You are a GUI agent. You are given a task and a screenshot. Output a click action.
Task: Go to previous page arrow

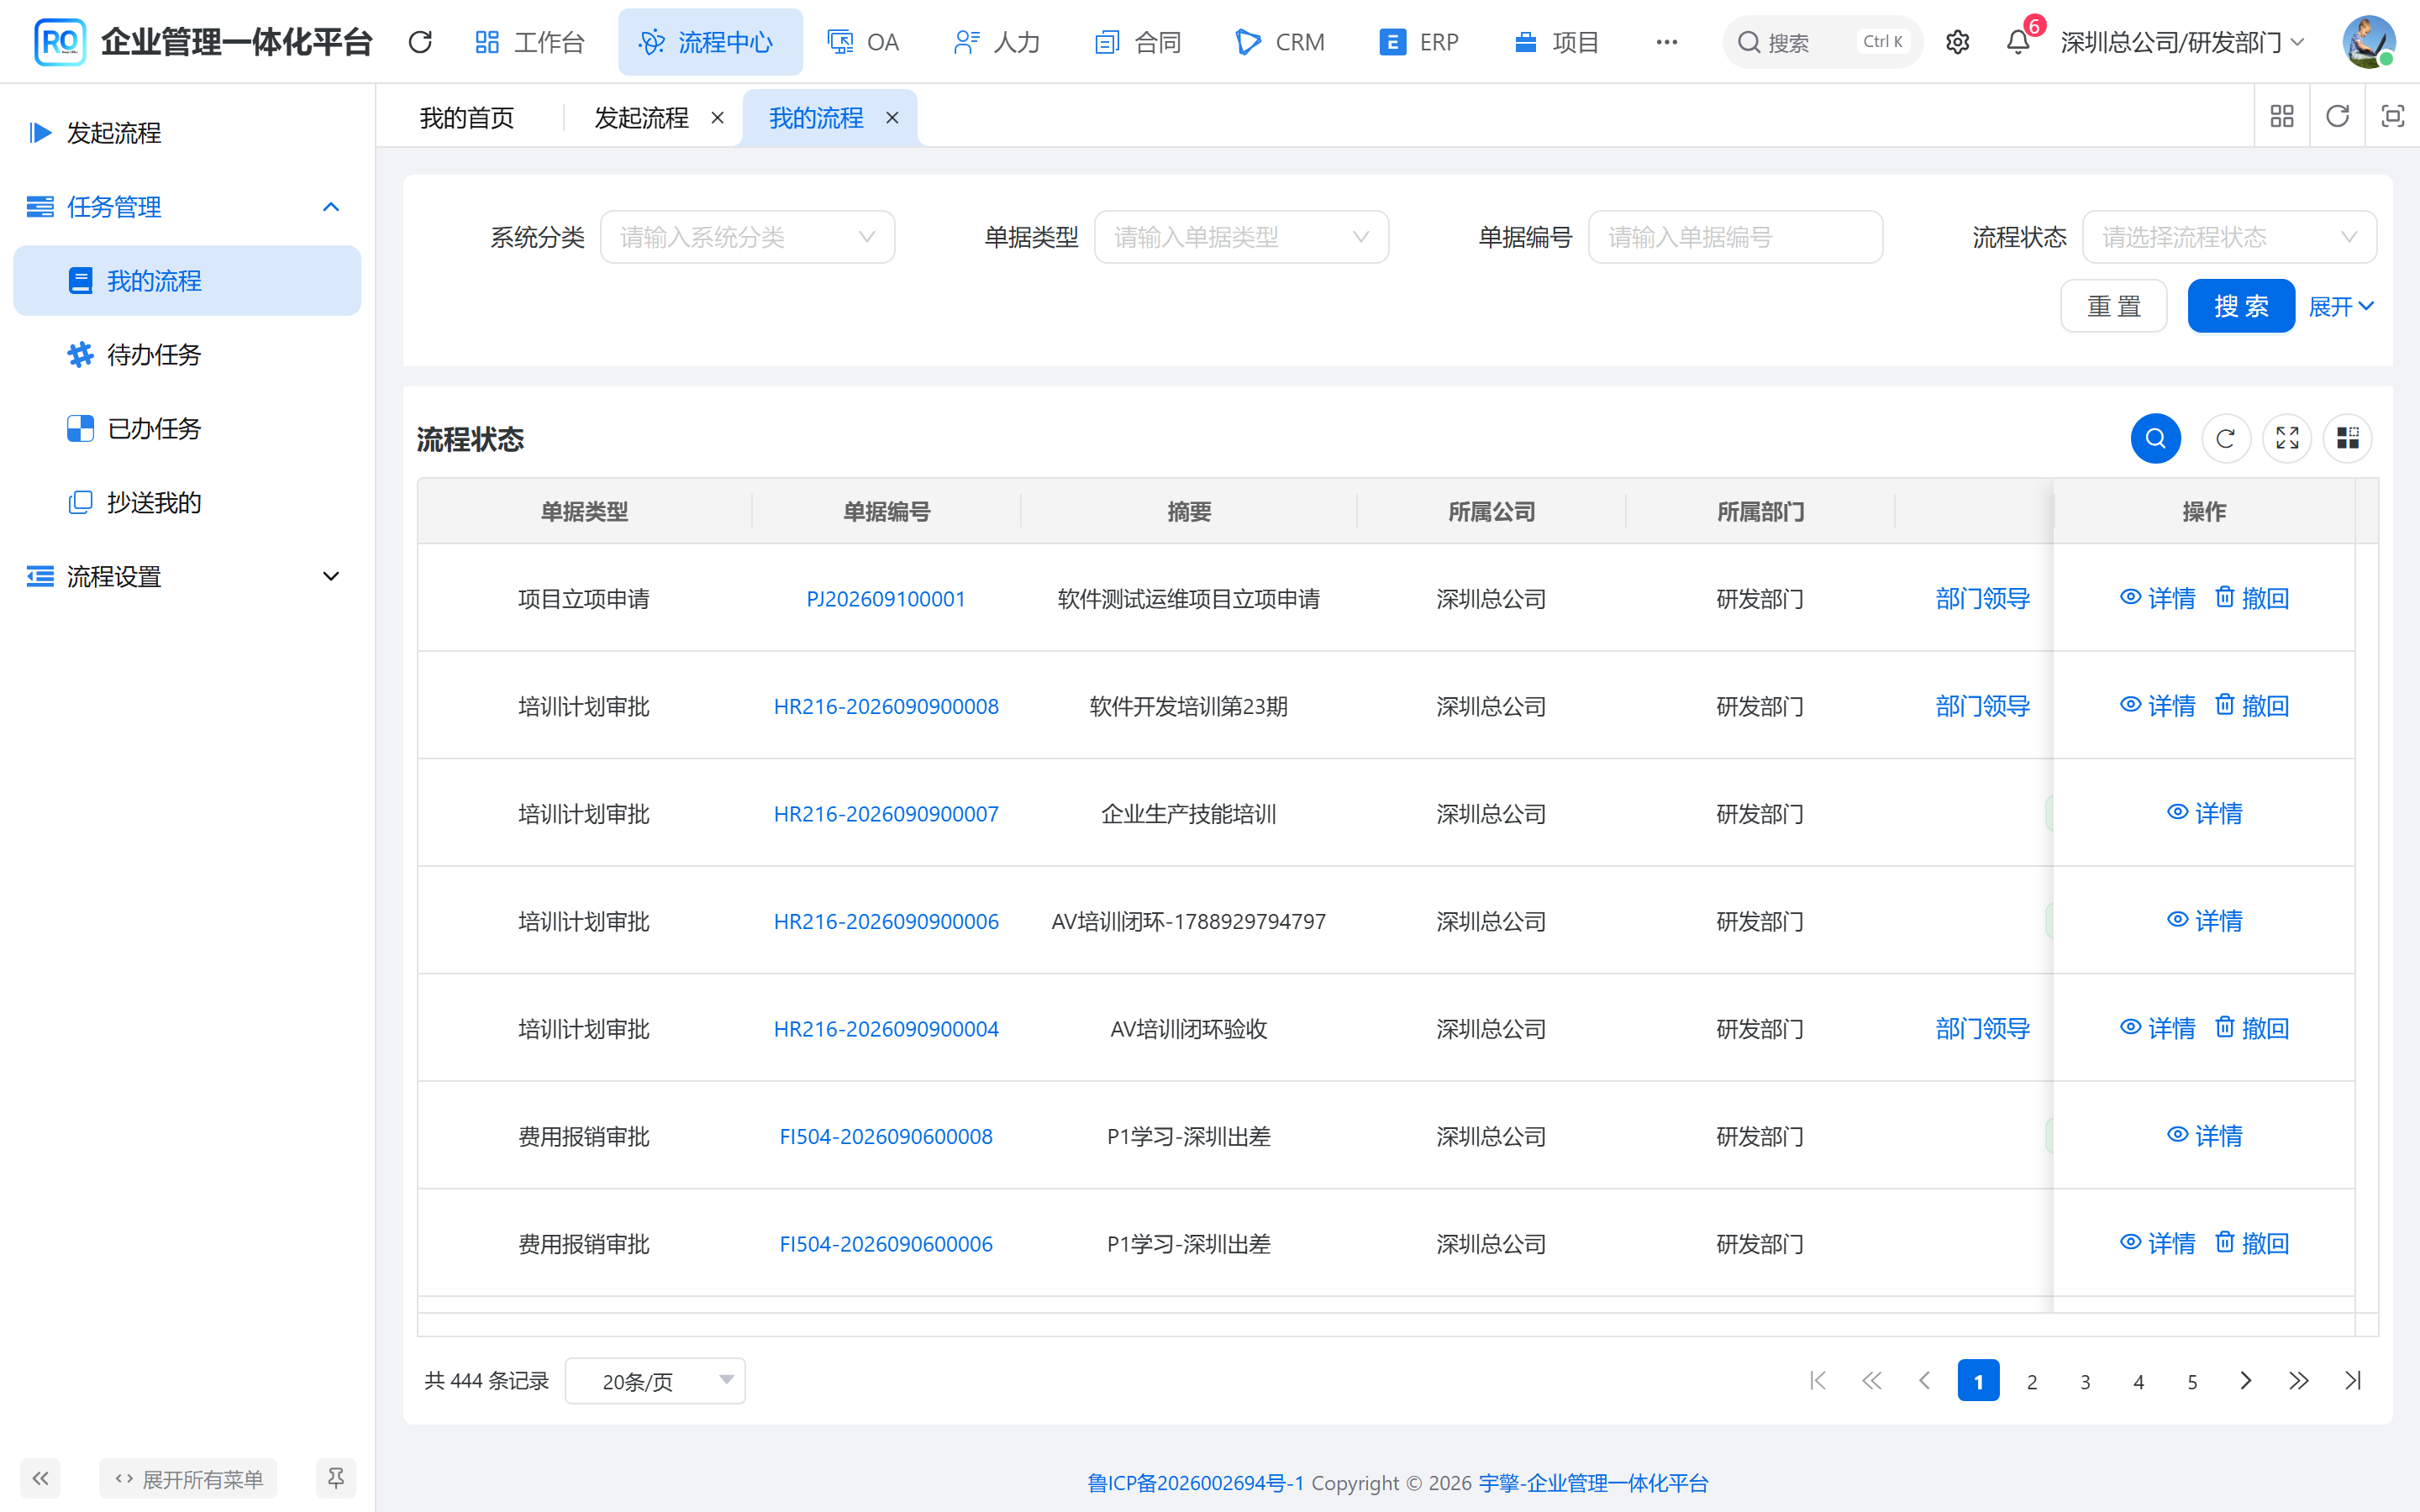pyautogui.click(x=1925, y=1381)
